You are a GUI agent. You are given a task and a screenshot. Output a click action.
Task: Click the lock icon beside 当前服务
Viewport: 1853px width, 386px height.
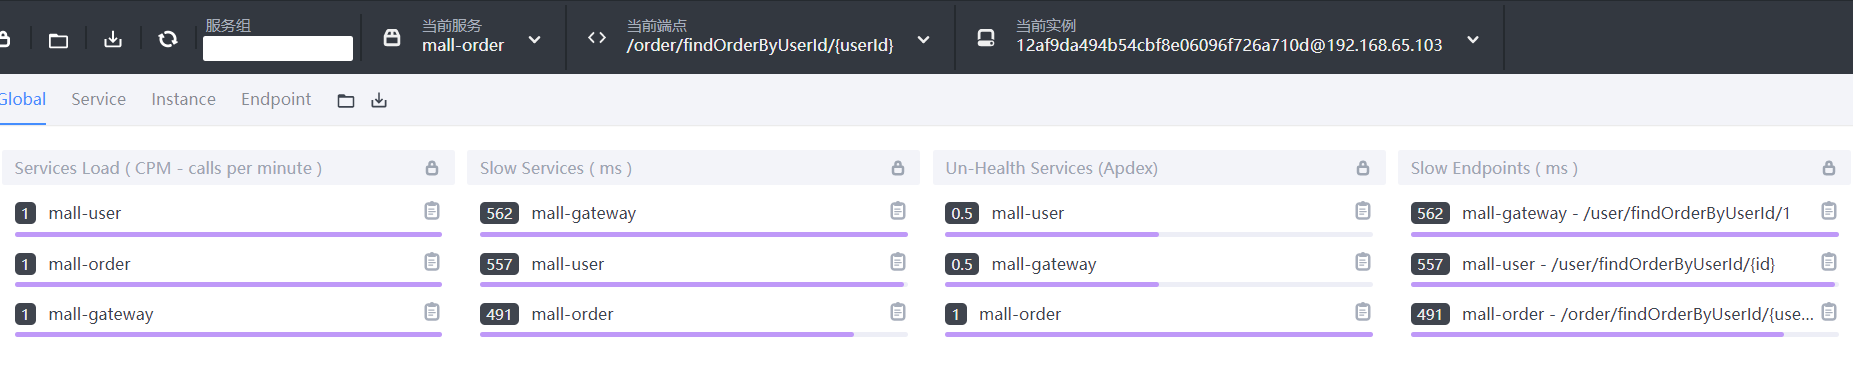392,38
